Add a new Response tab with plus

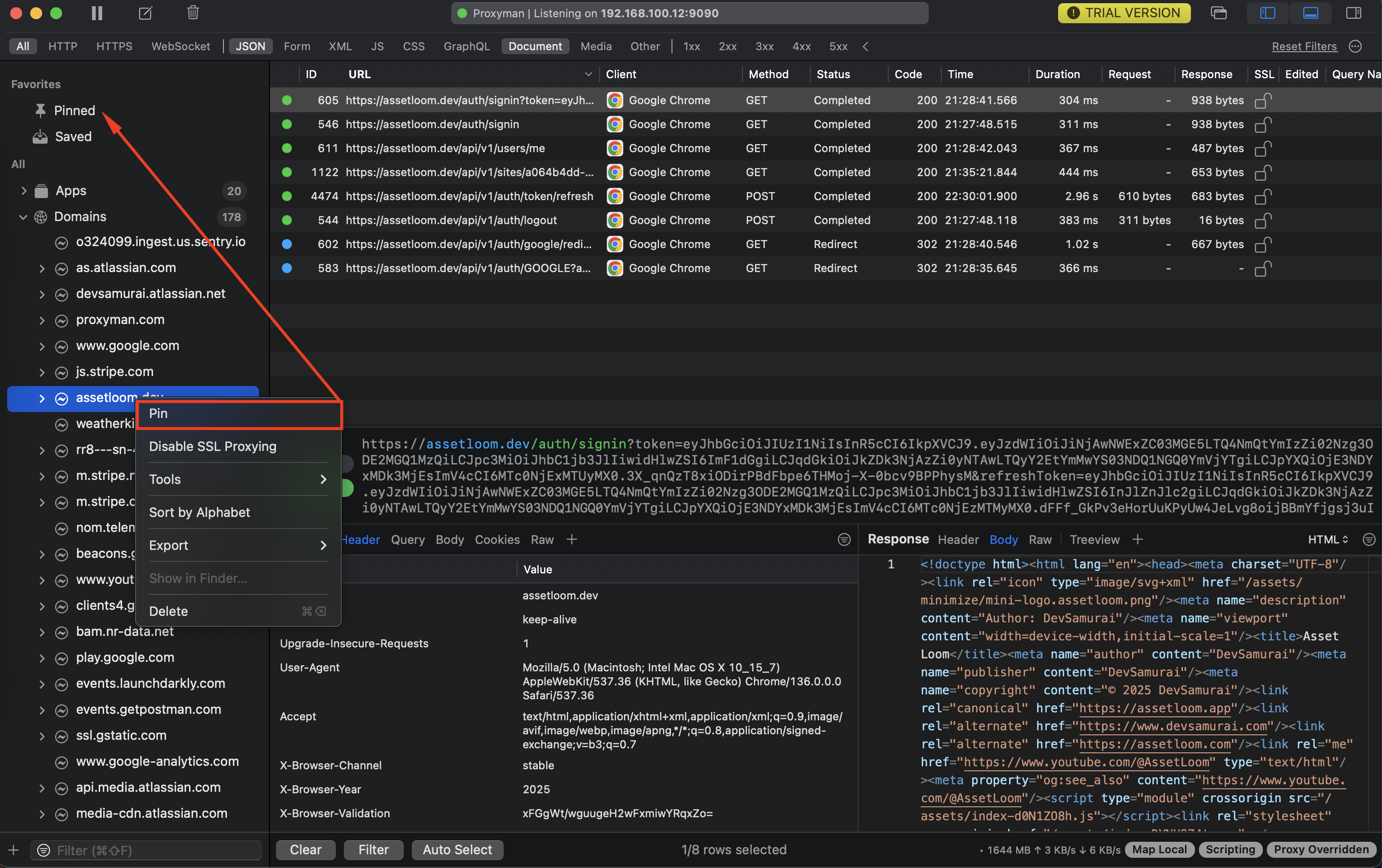[x=1137, y=539]
